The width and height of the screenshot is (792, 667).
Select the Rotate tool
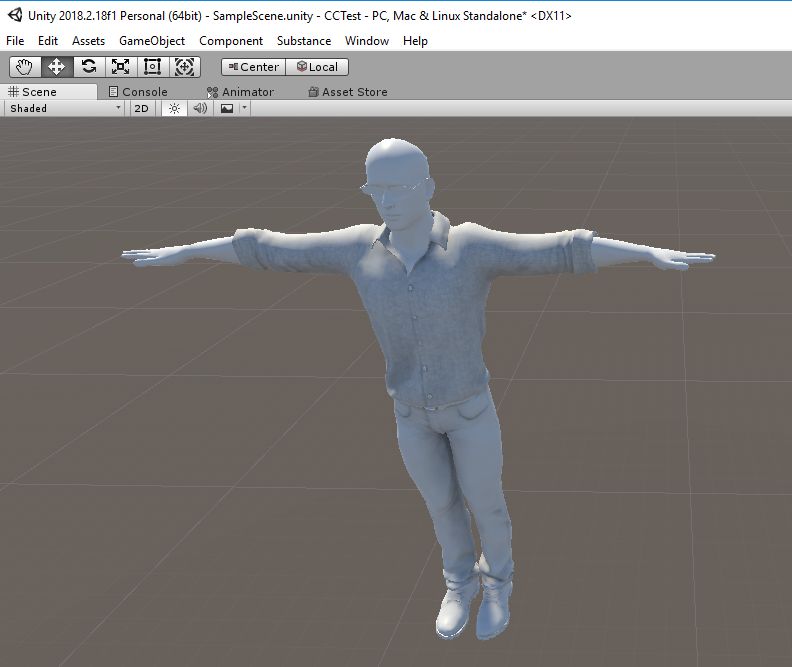(x=89, y=67)
